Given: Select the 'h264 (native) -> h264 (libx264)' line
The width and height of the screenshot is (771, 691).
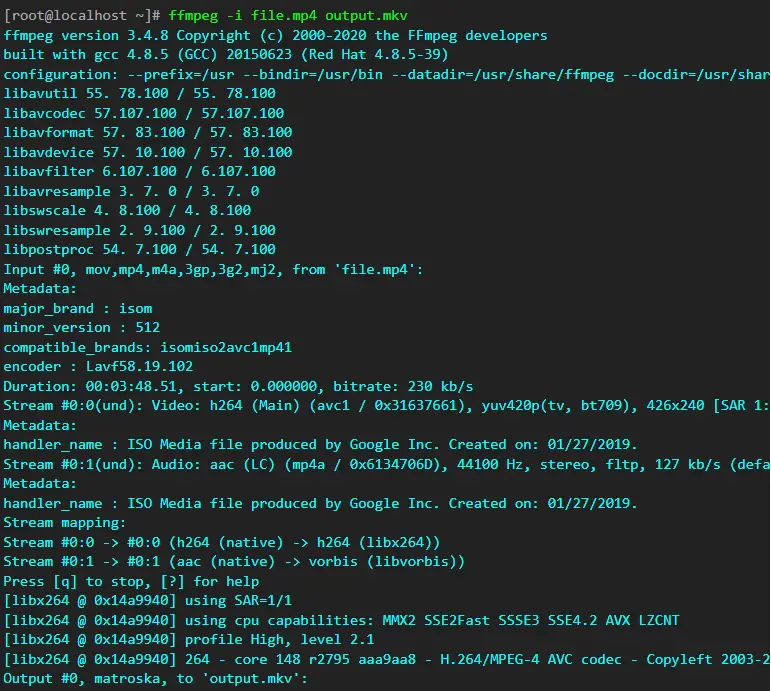Looking at the screenshot, I should [221, 542].
